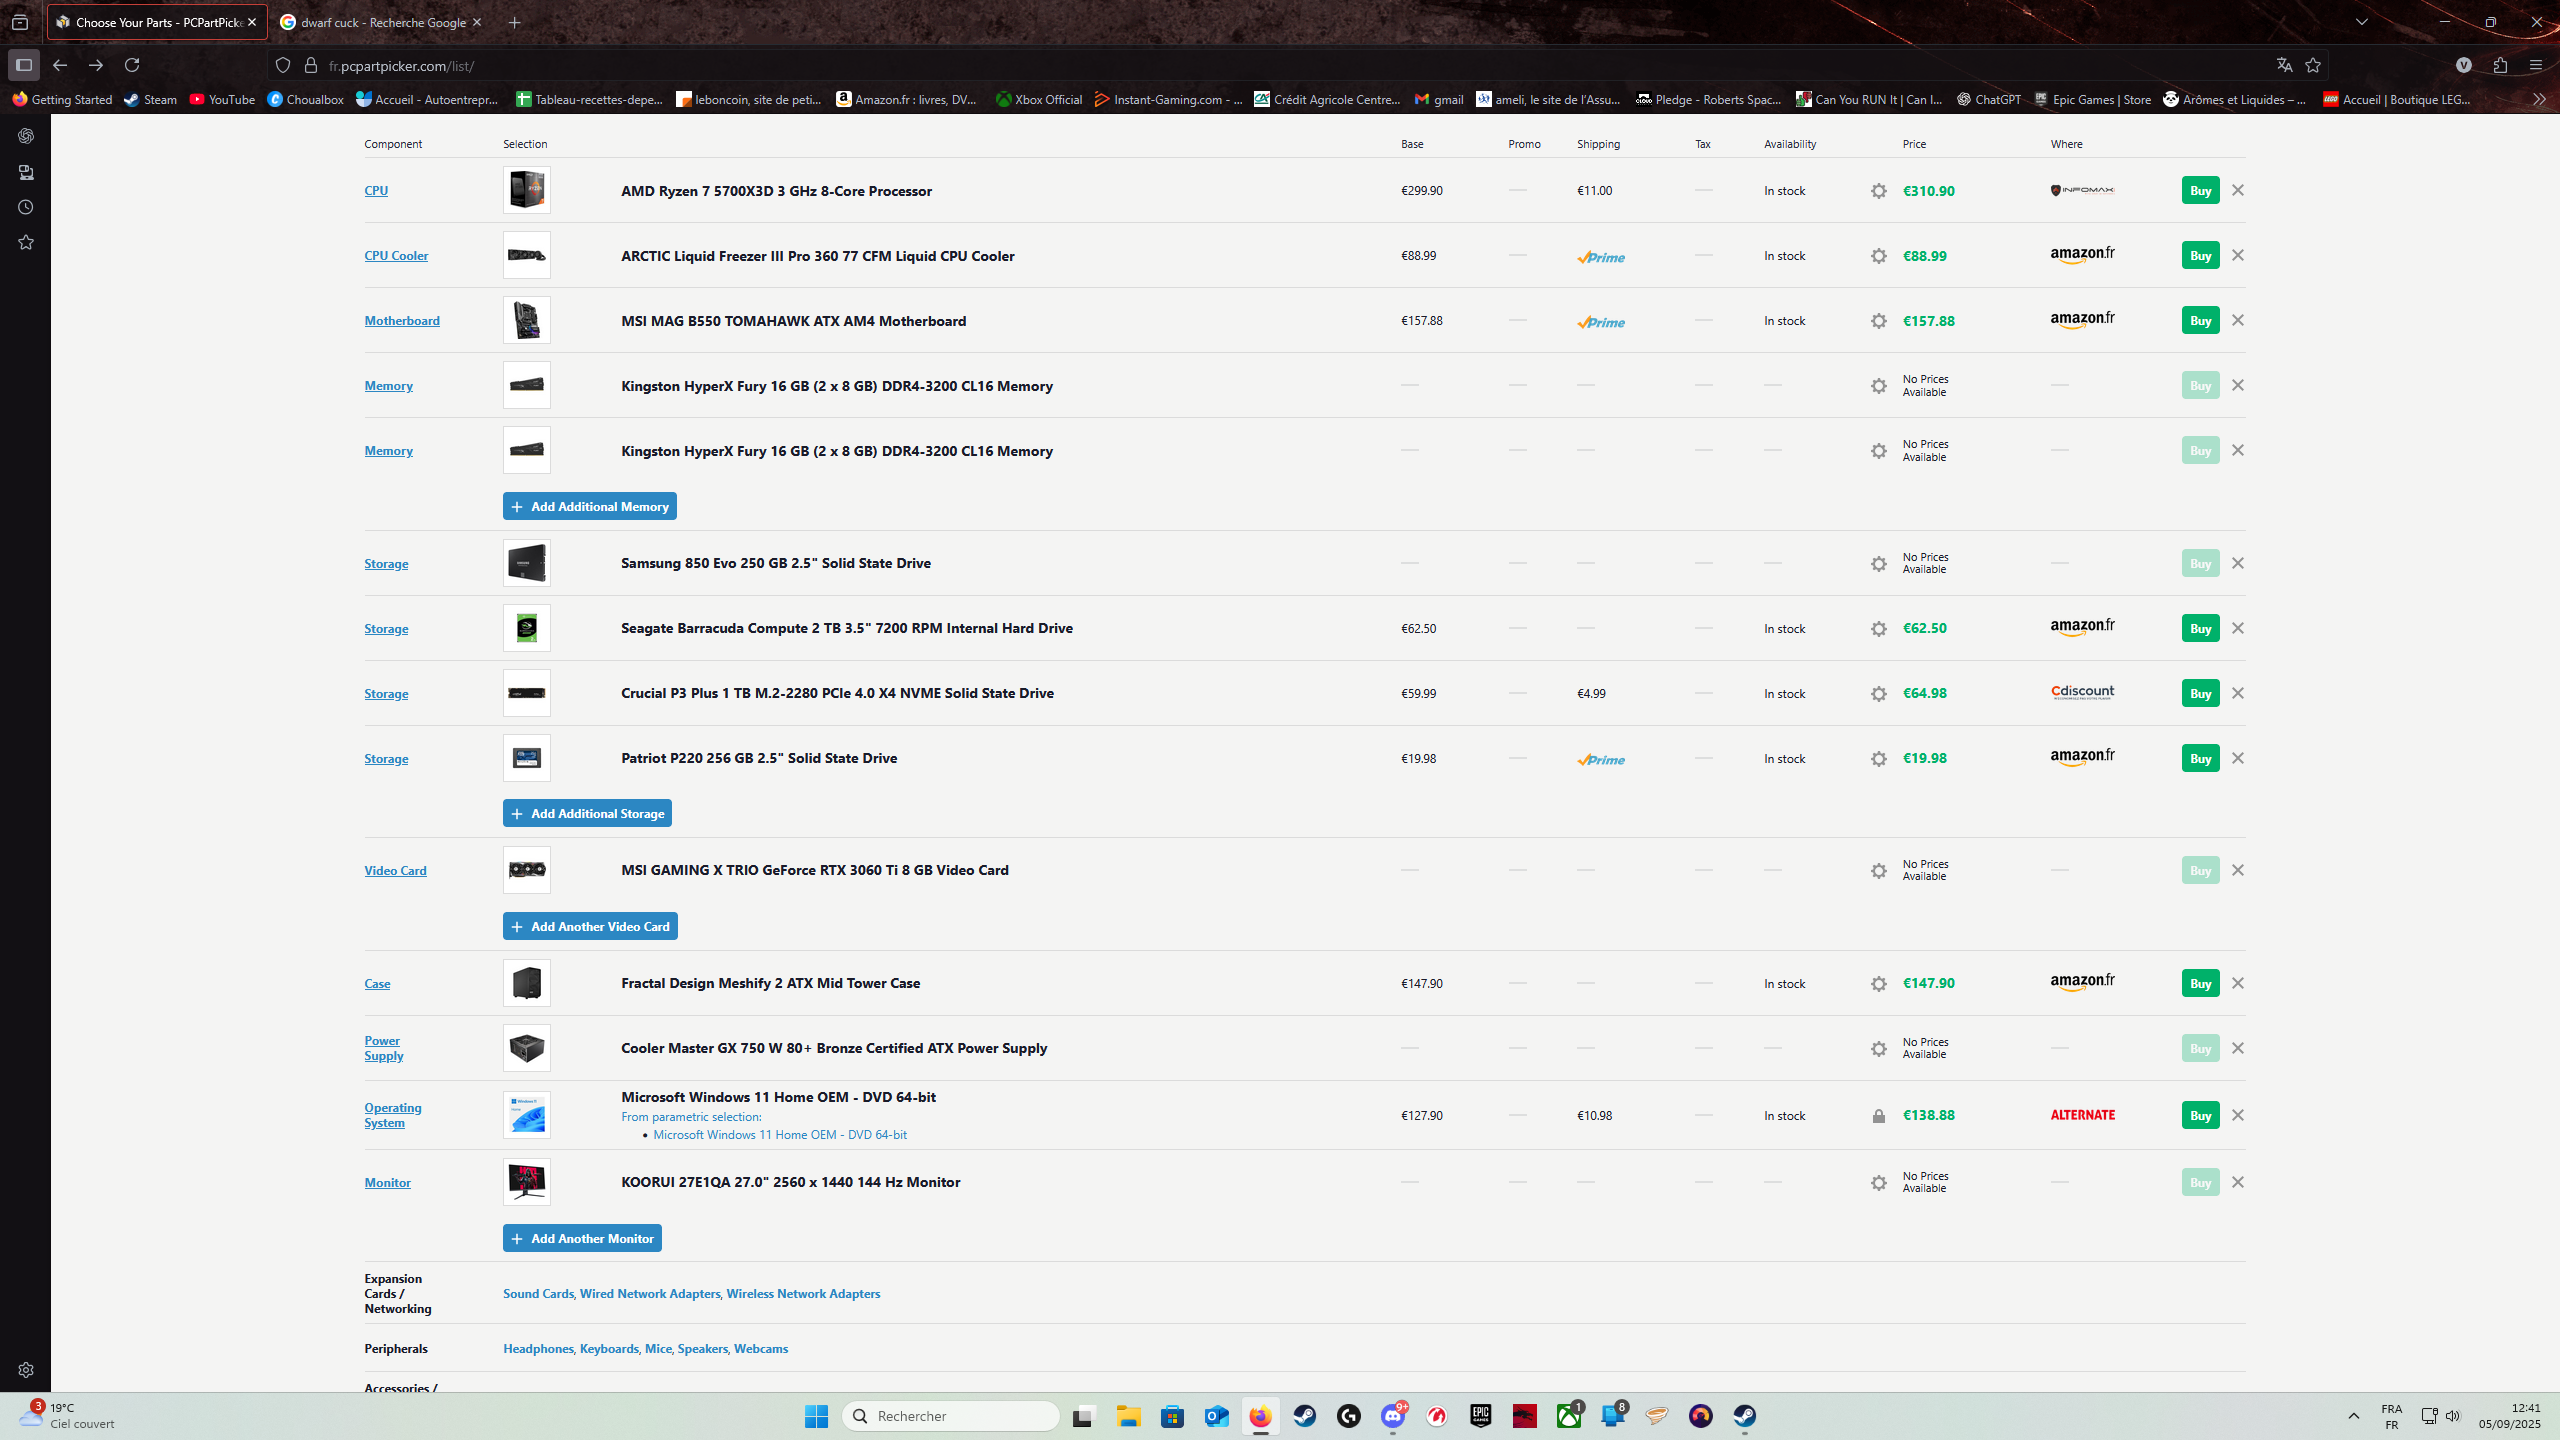Image resolution: width=2560 pixels, height=1440 pixels.
Task: Click the Ryzen 7 5700X3D thumbnail image
Action: (526, 190)
